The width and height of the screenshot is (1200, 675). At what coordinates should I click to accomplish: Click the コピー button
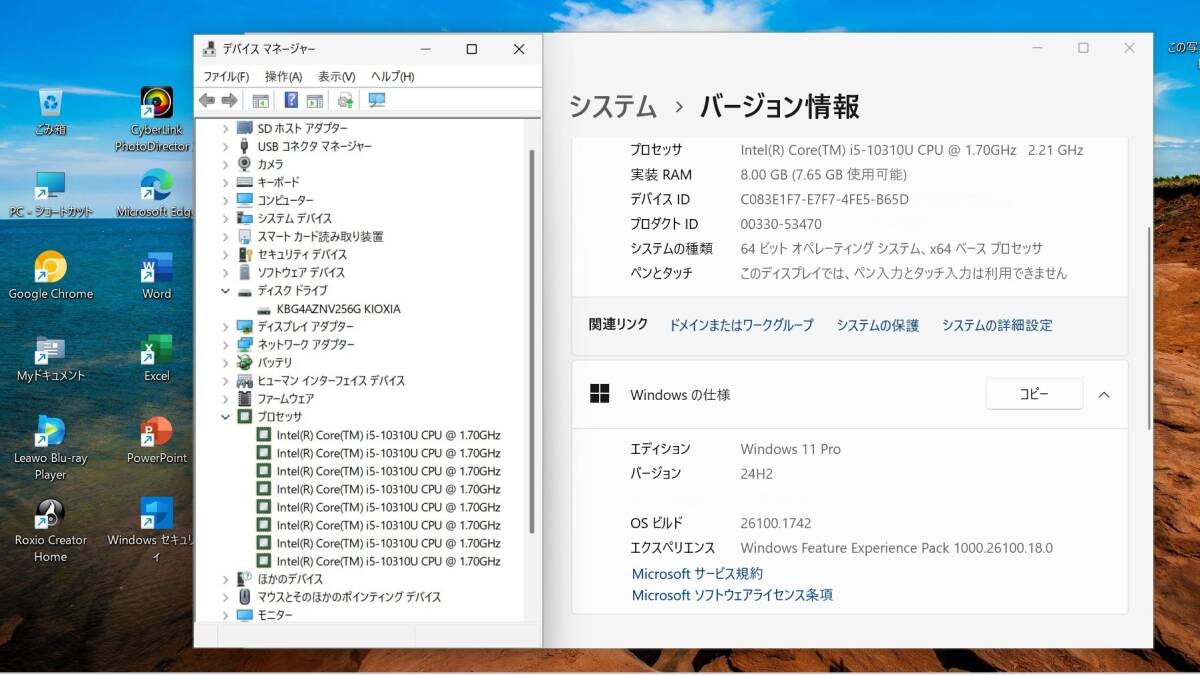[x=1033, y=394]
